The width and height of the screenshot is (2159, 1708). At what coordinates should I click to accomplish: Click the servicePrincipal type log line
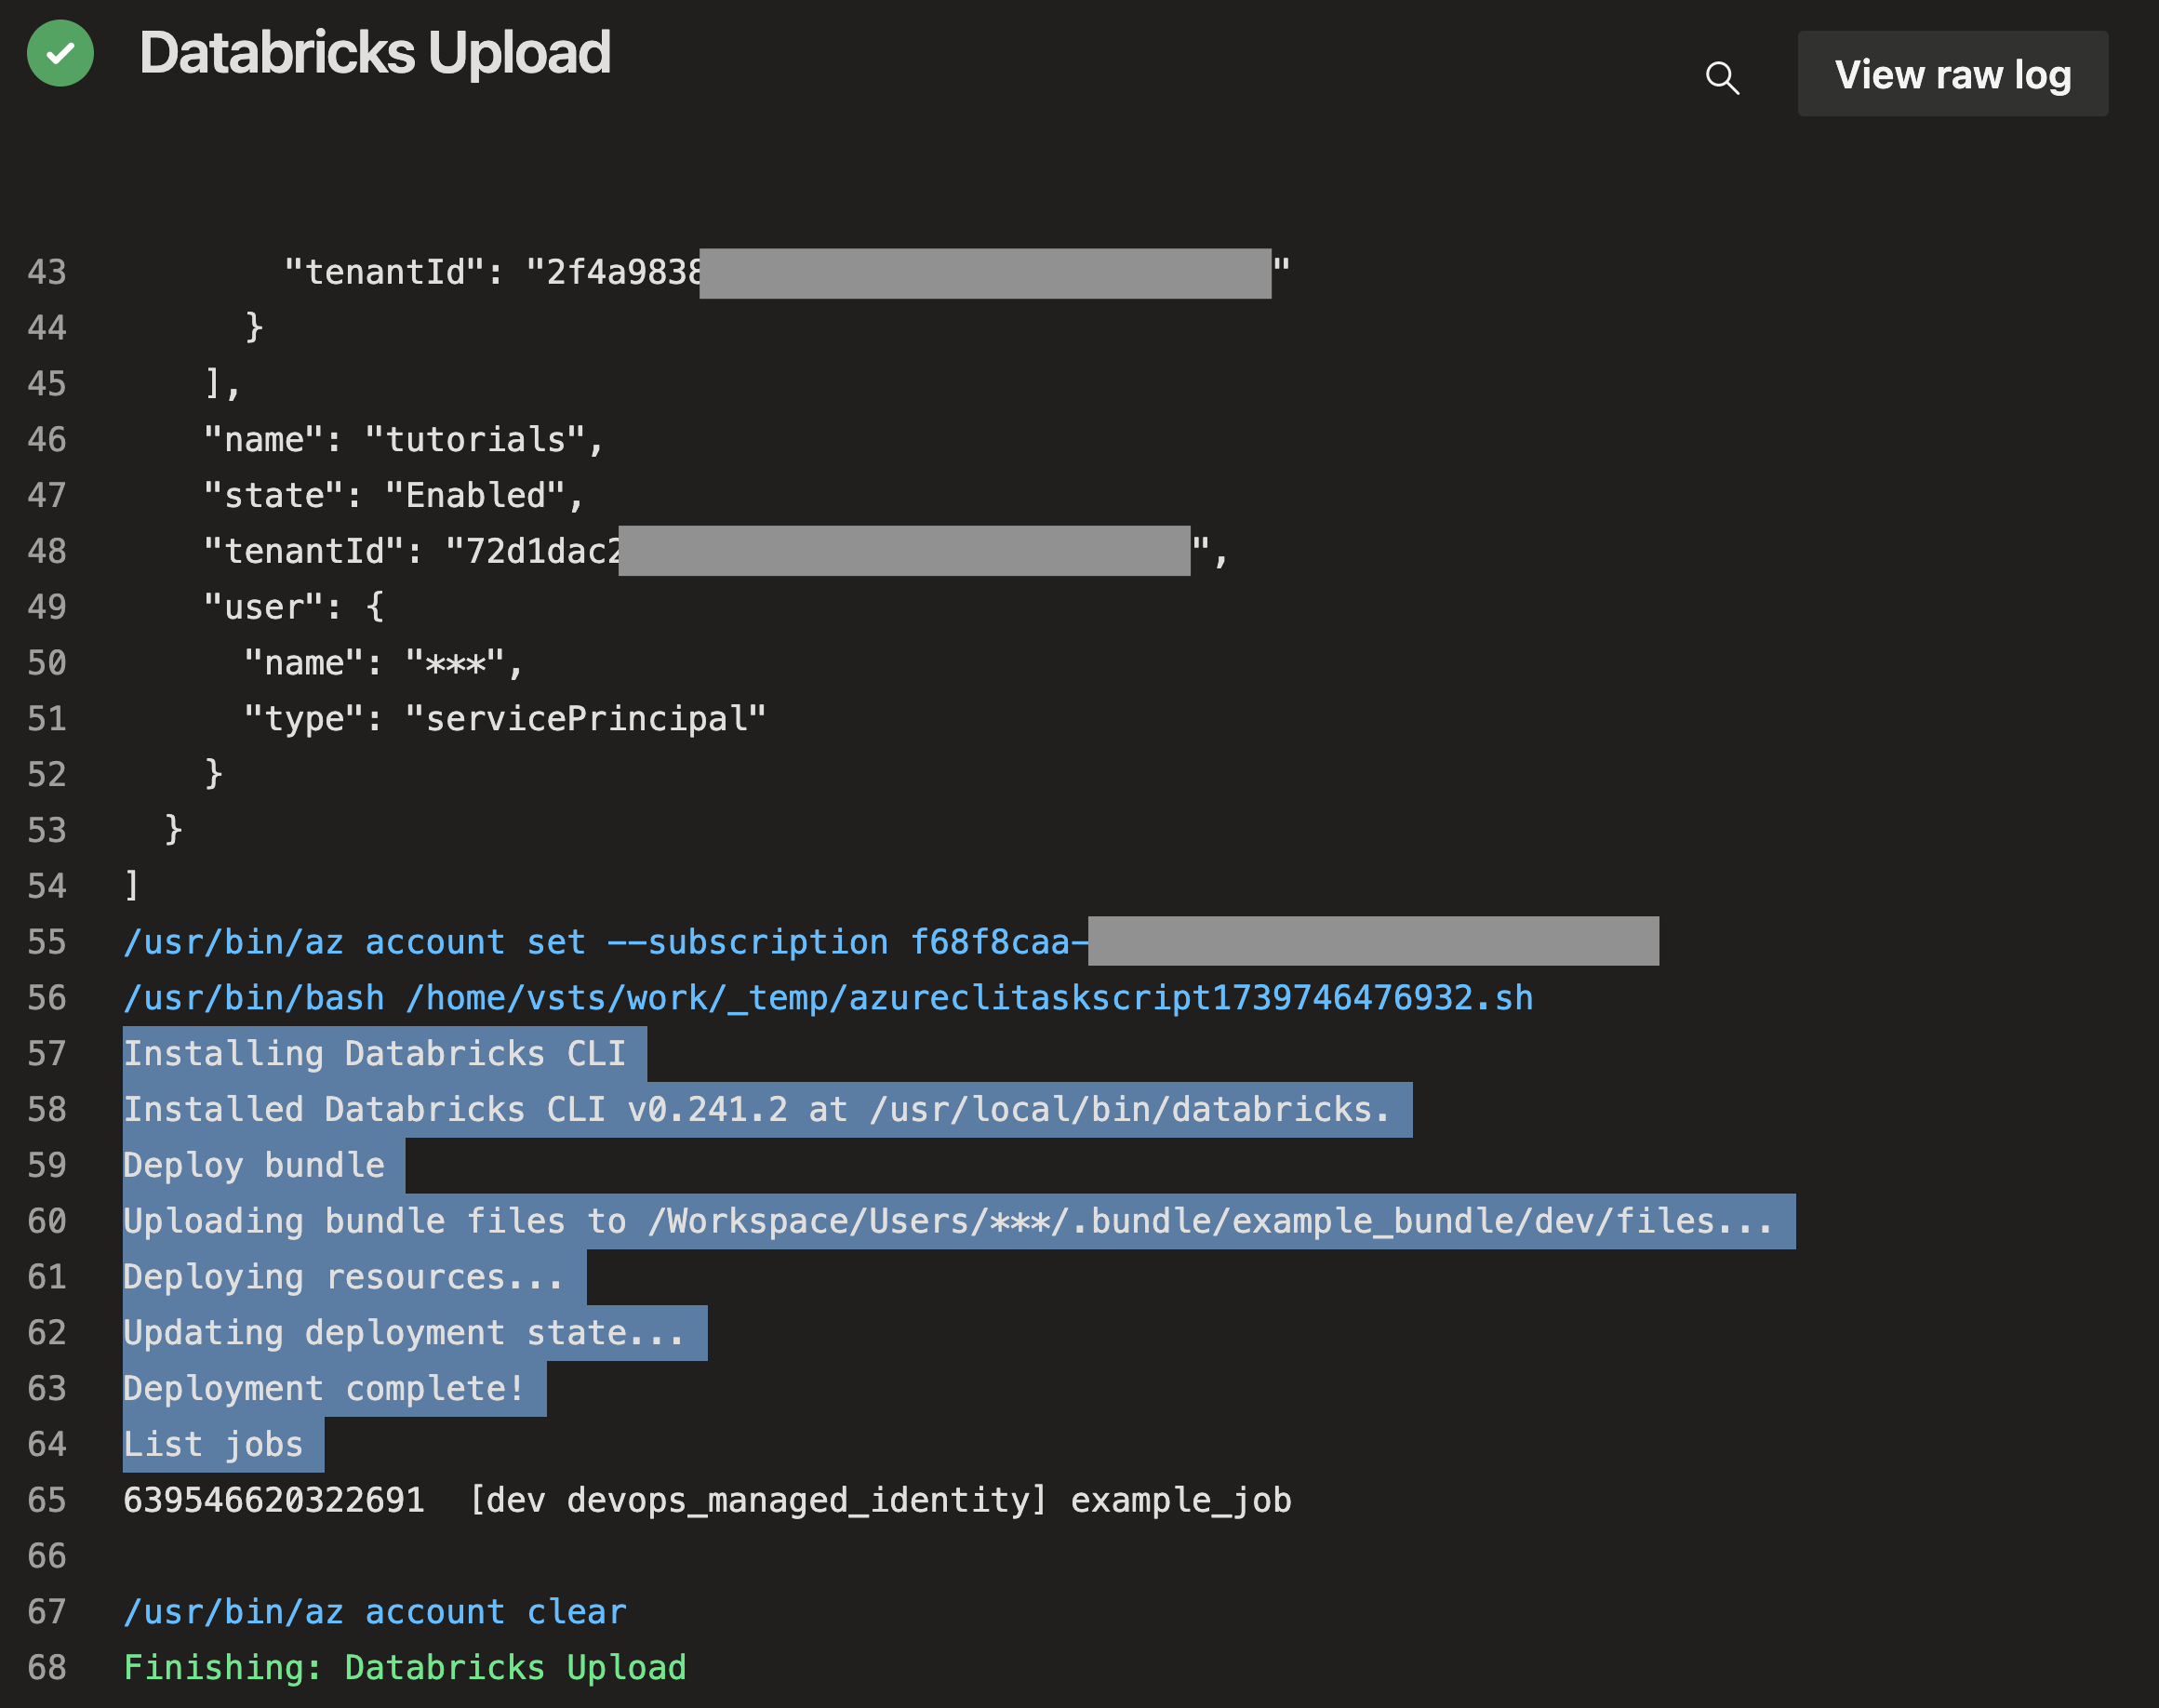504,719
